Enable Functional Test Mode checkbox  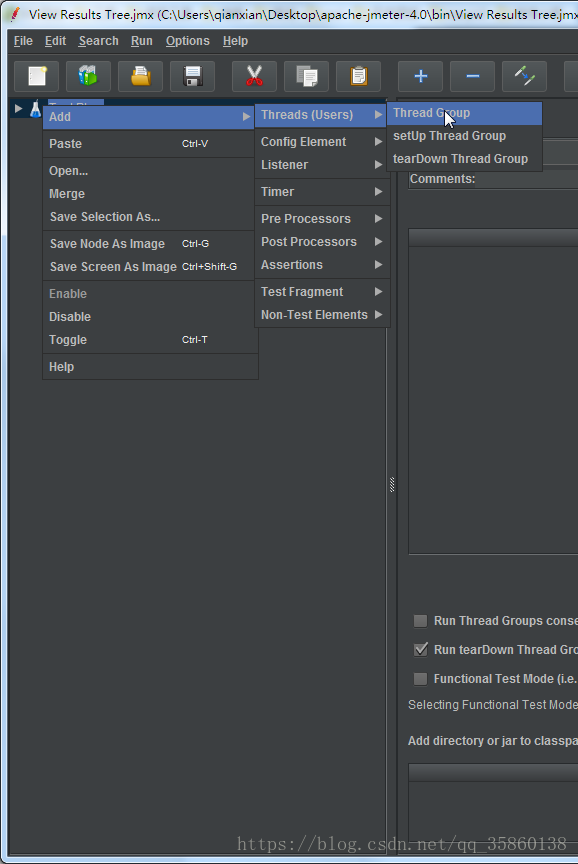420,679
